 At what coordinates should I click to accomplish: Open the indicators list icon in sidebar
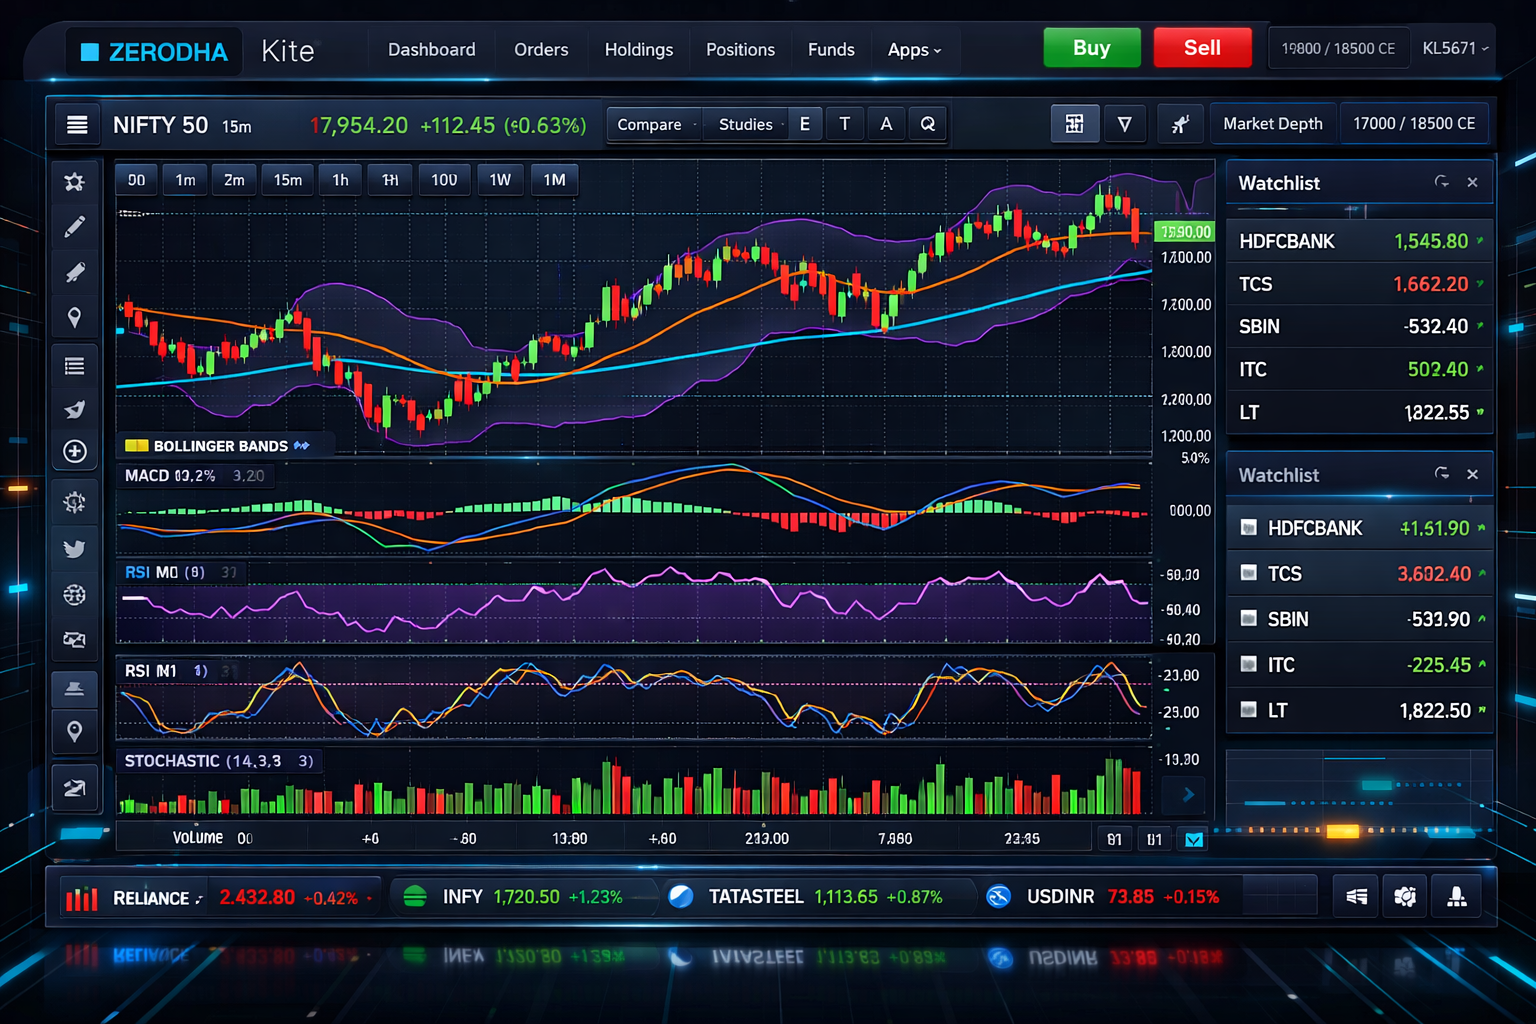point(75,365)
